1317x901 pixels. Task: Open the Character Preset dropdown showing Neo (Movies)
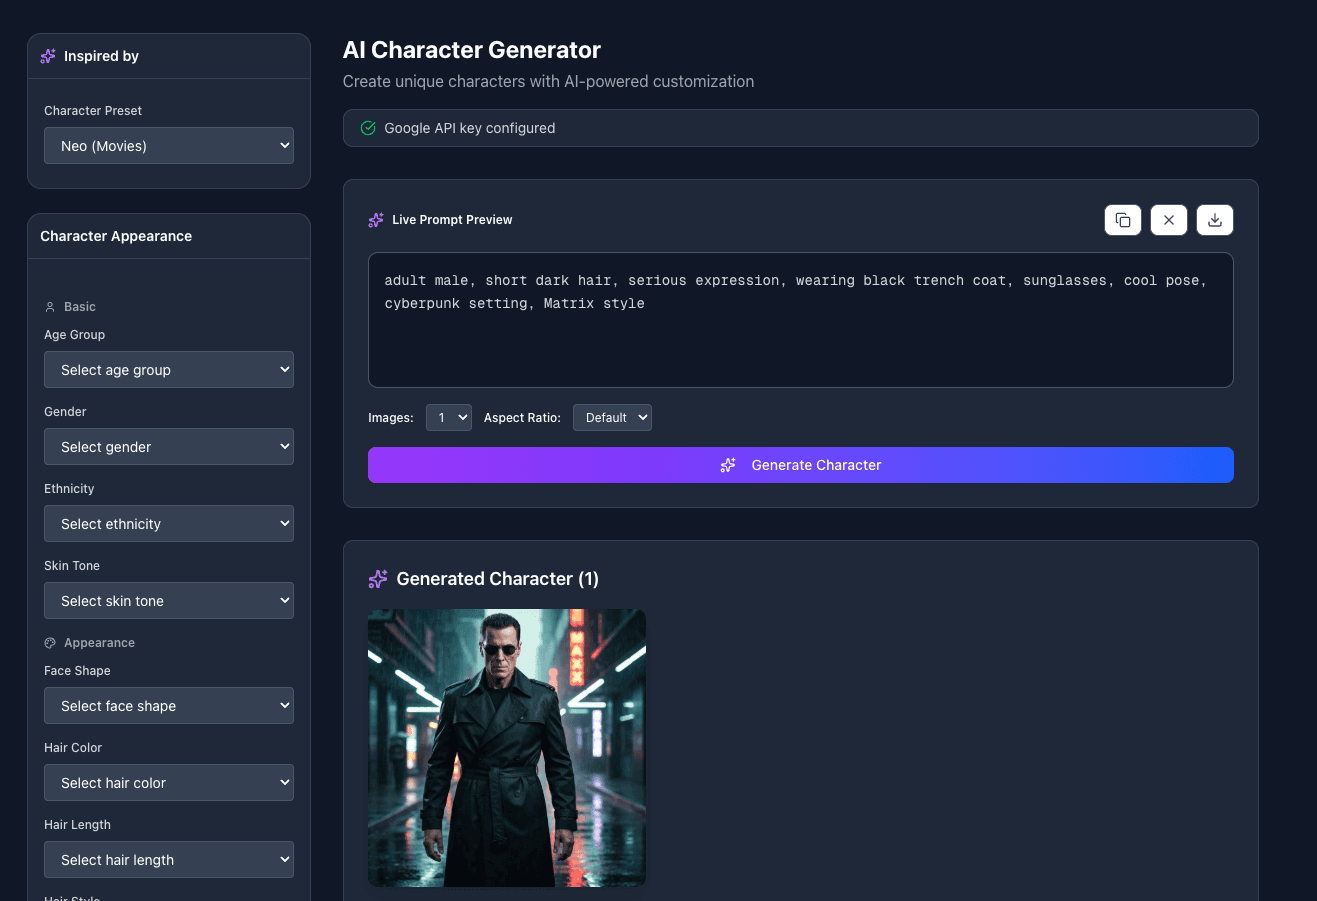pos(169,146)
